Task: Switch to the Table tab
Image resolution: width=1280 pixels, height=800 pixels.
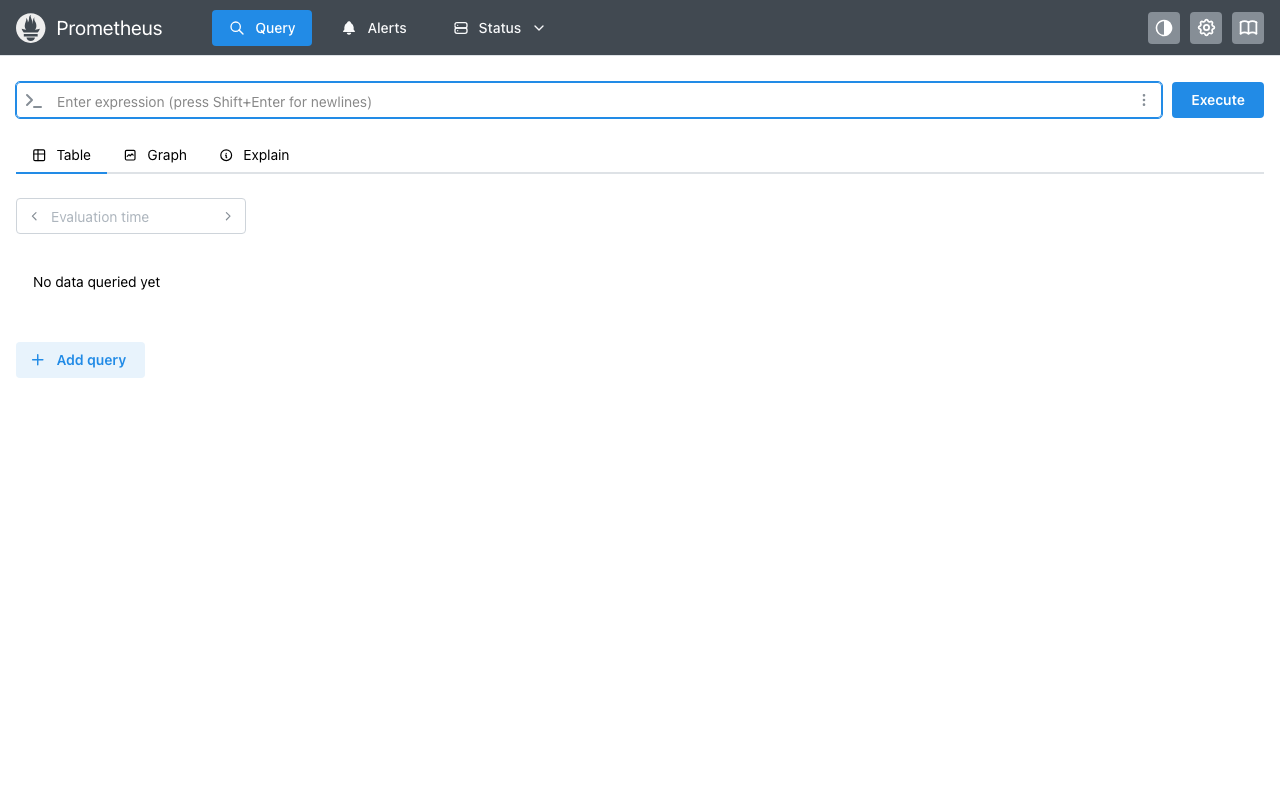Action: coord(62,155)
